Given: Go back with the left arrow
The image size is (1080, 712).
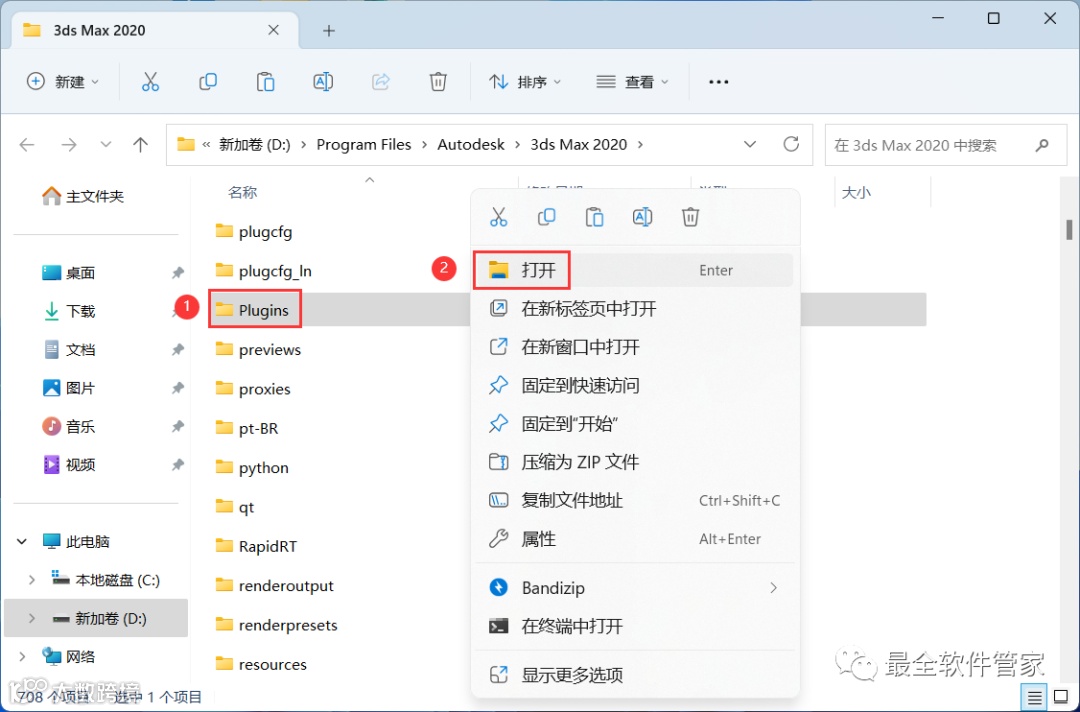Looking at the screenshot, I should [x=27, y=145].
